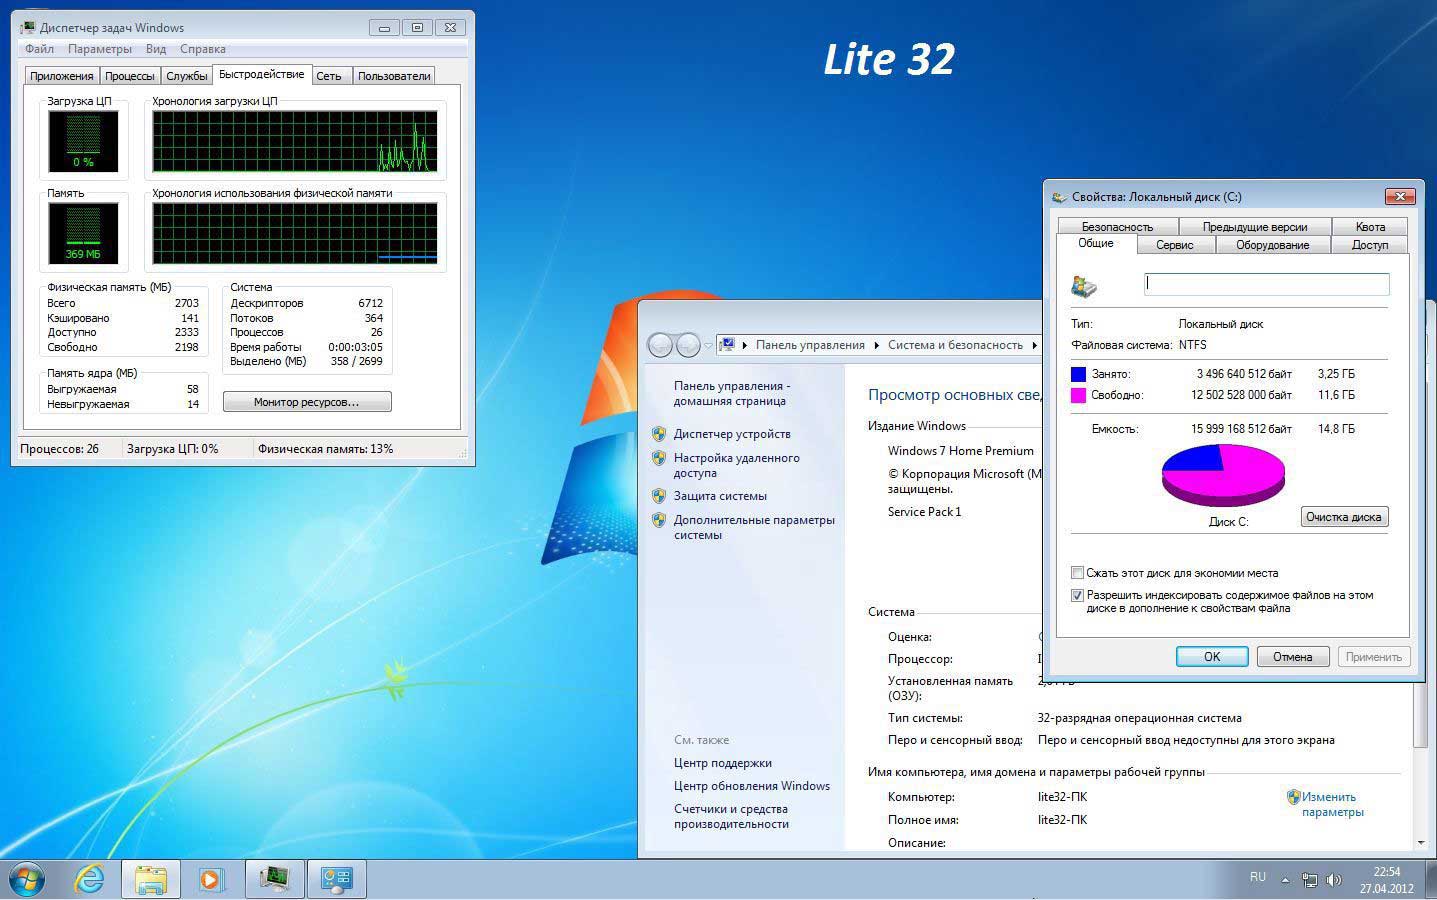Expand breadcrumb arrow after 'Панель управления'
This screenshot has height=900, width=1437.
[876, 345]
